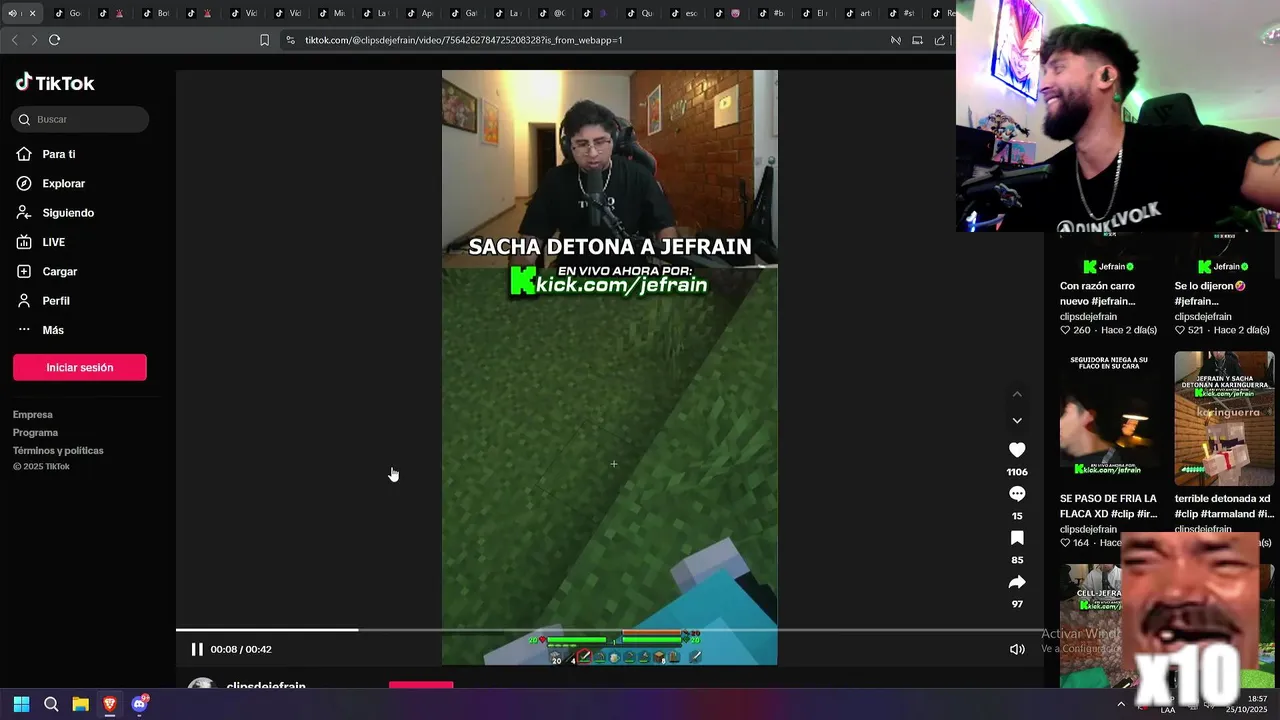Open 'Con razón carro nuevo' video
Viewport: 1280px width, 720px height.
click(x=1098, y=293)
